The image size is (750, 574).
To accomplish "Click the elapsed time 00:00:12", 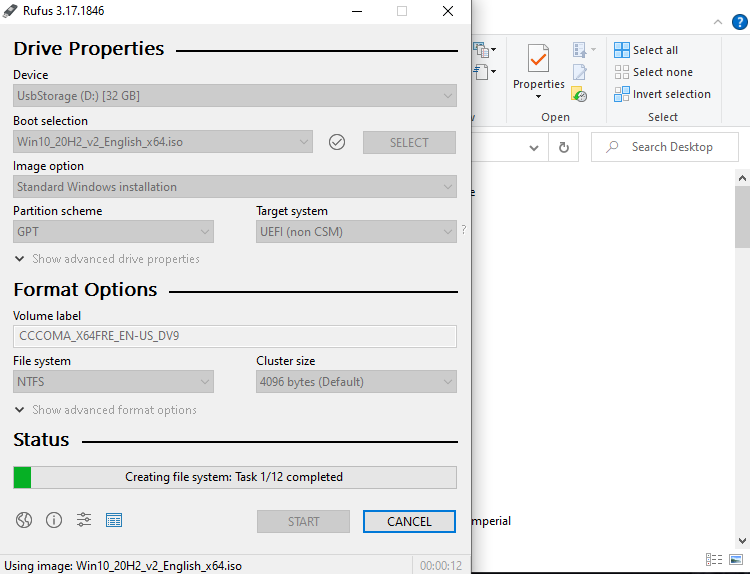I will tap(441, 566).
